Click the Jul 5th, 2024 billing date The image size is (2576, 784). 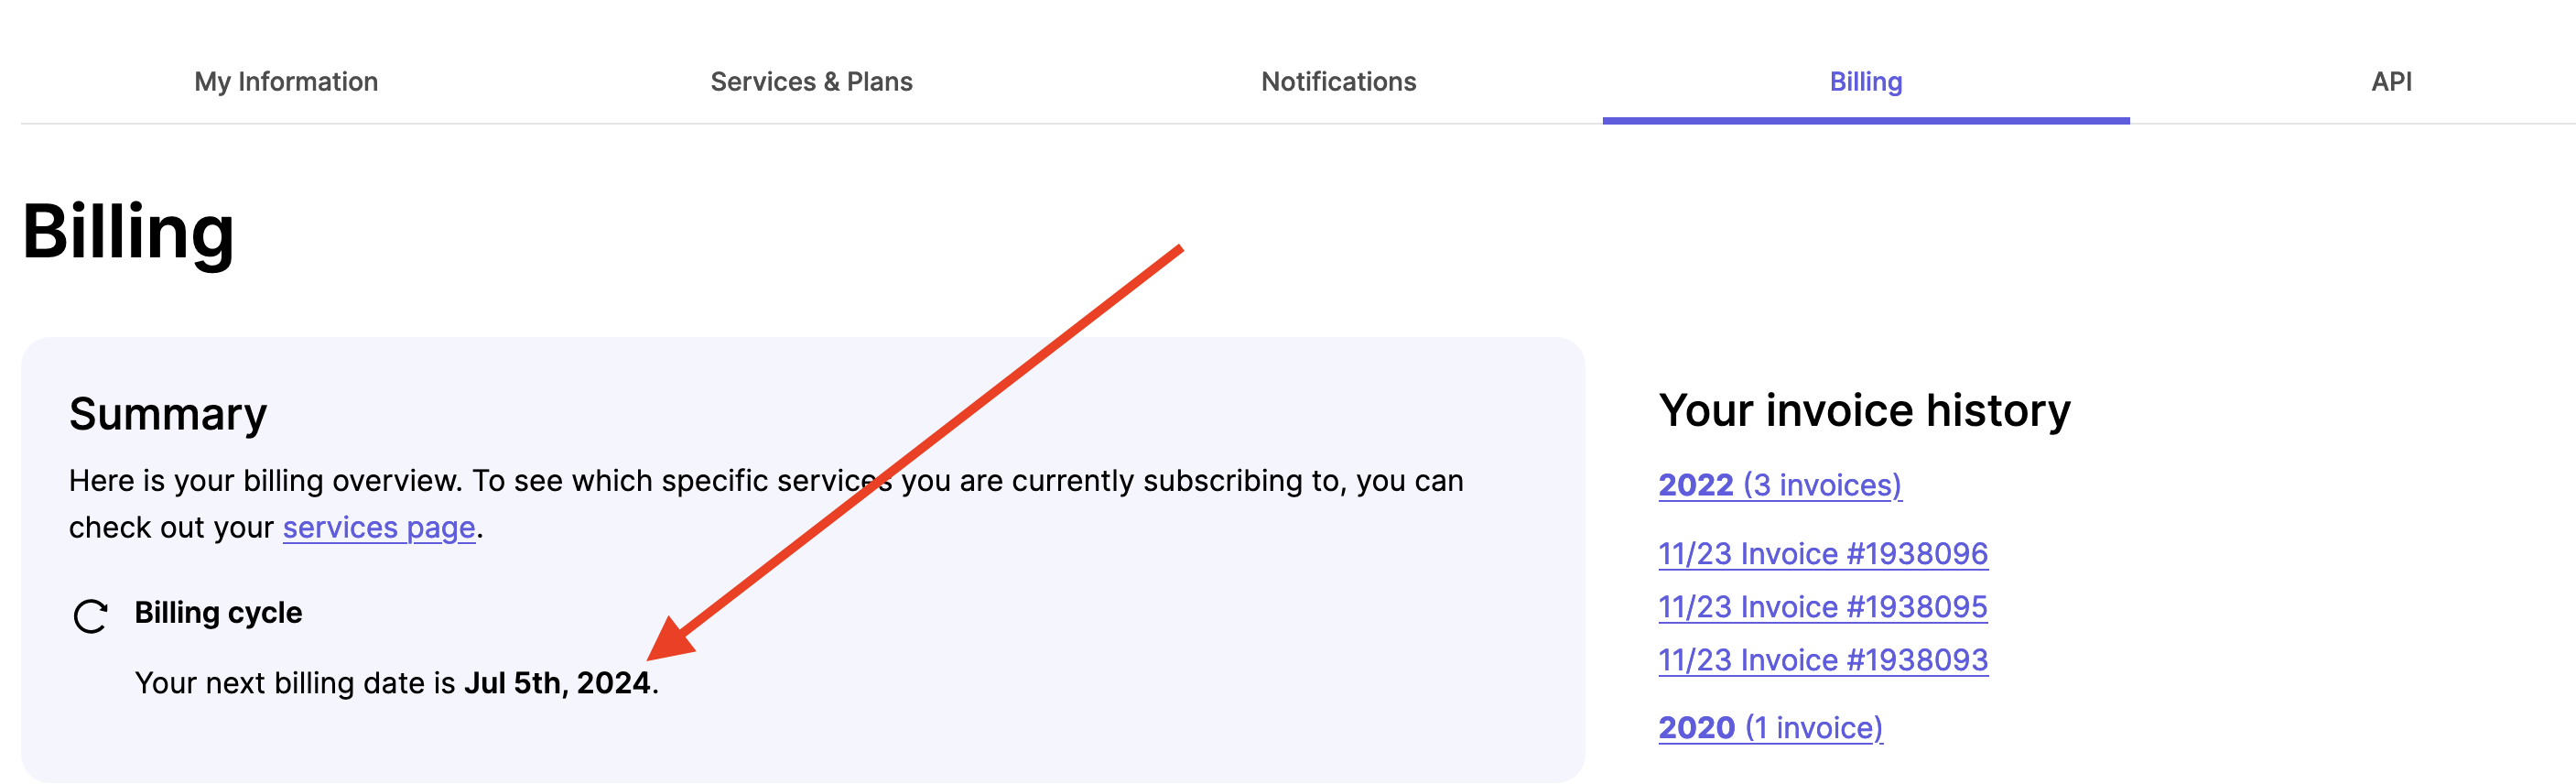coord(557,682)
